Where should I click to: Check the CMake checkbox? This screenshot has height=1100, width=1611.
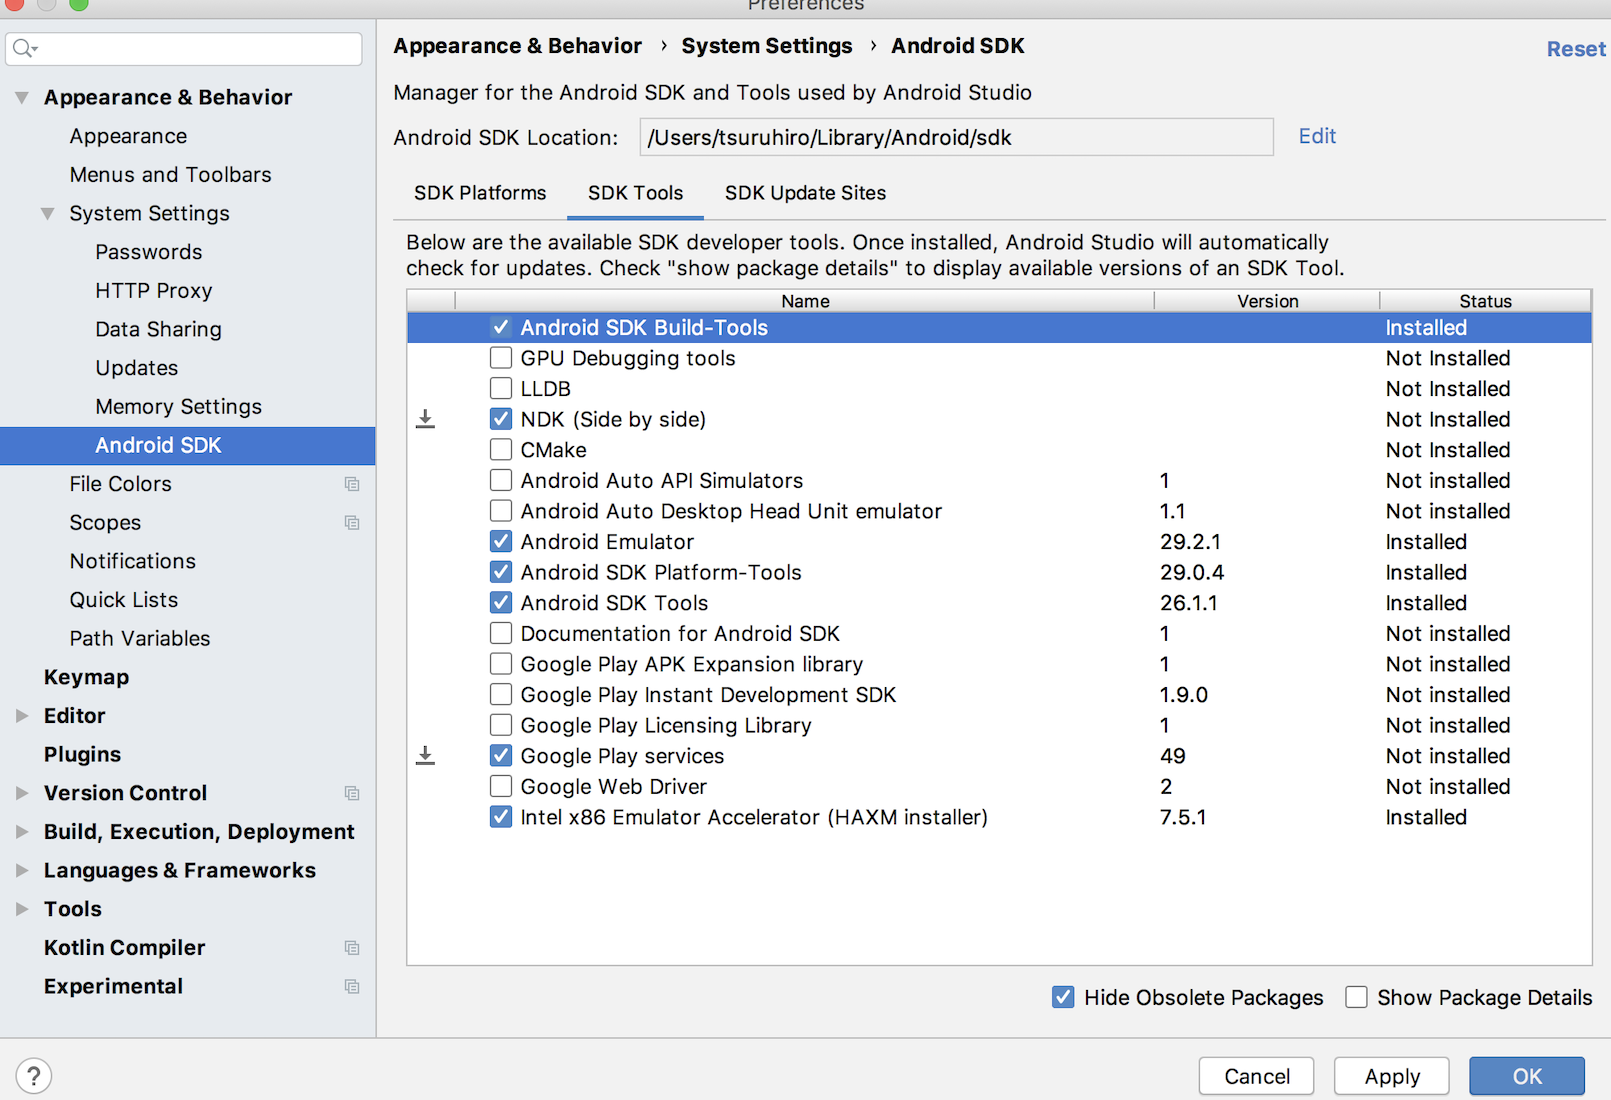pyautogui.click(x=501, y=450)
